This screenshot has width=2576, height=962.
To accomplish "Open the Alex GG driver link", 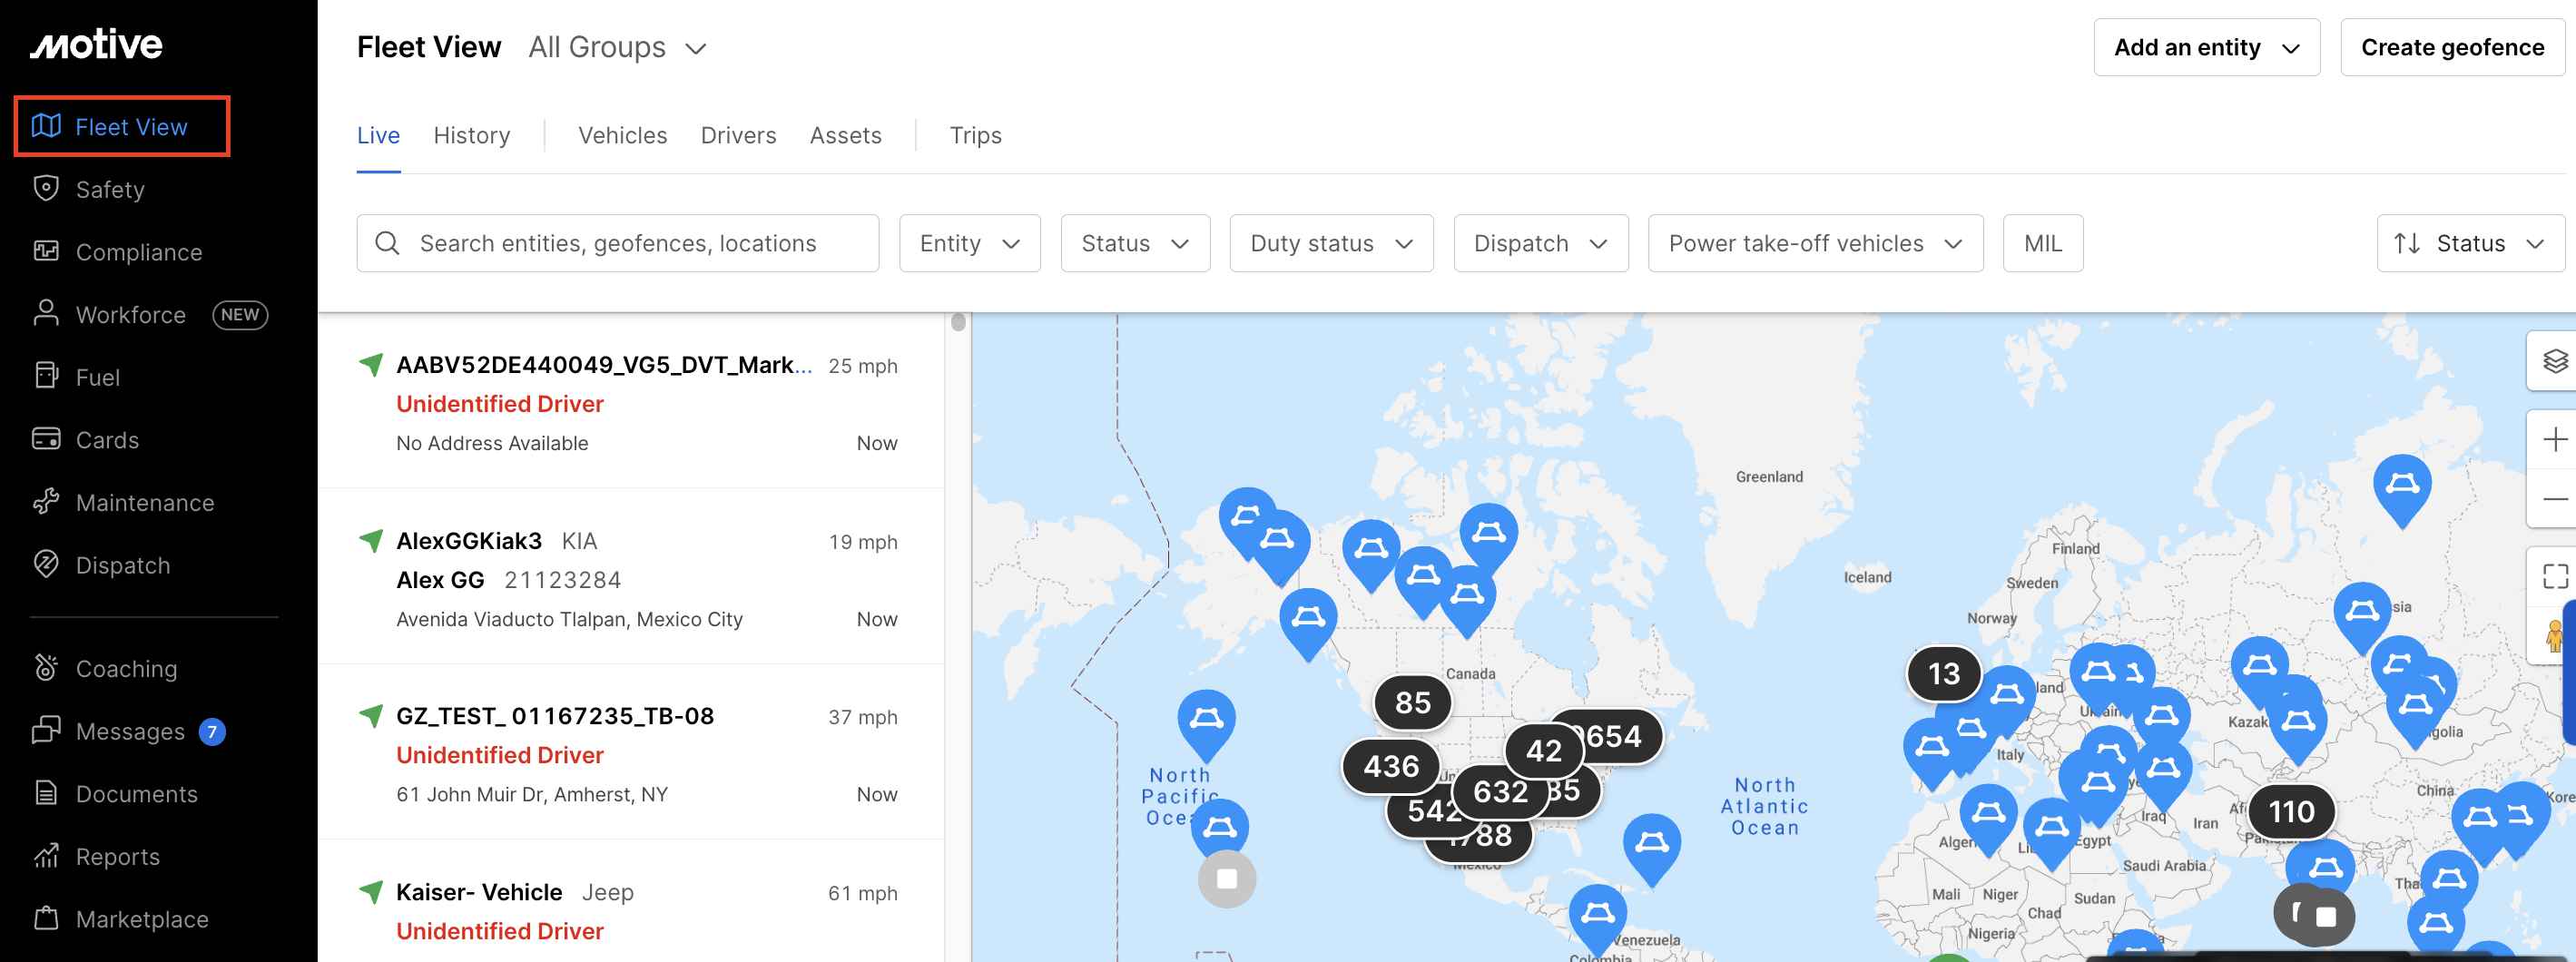I will point(440,580).
